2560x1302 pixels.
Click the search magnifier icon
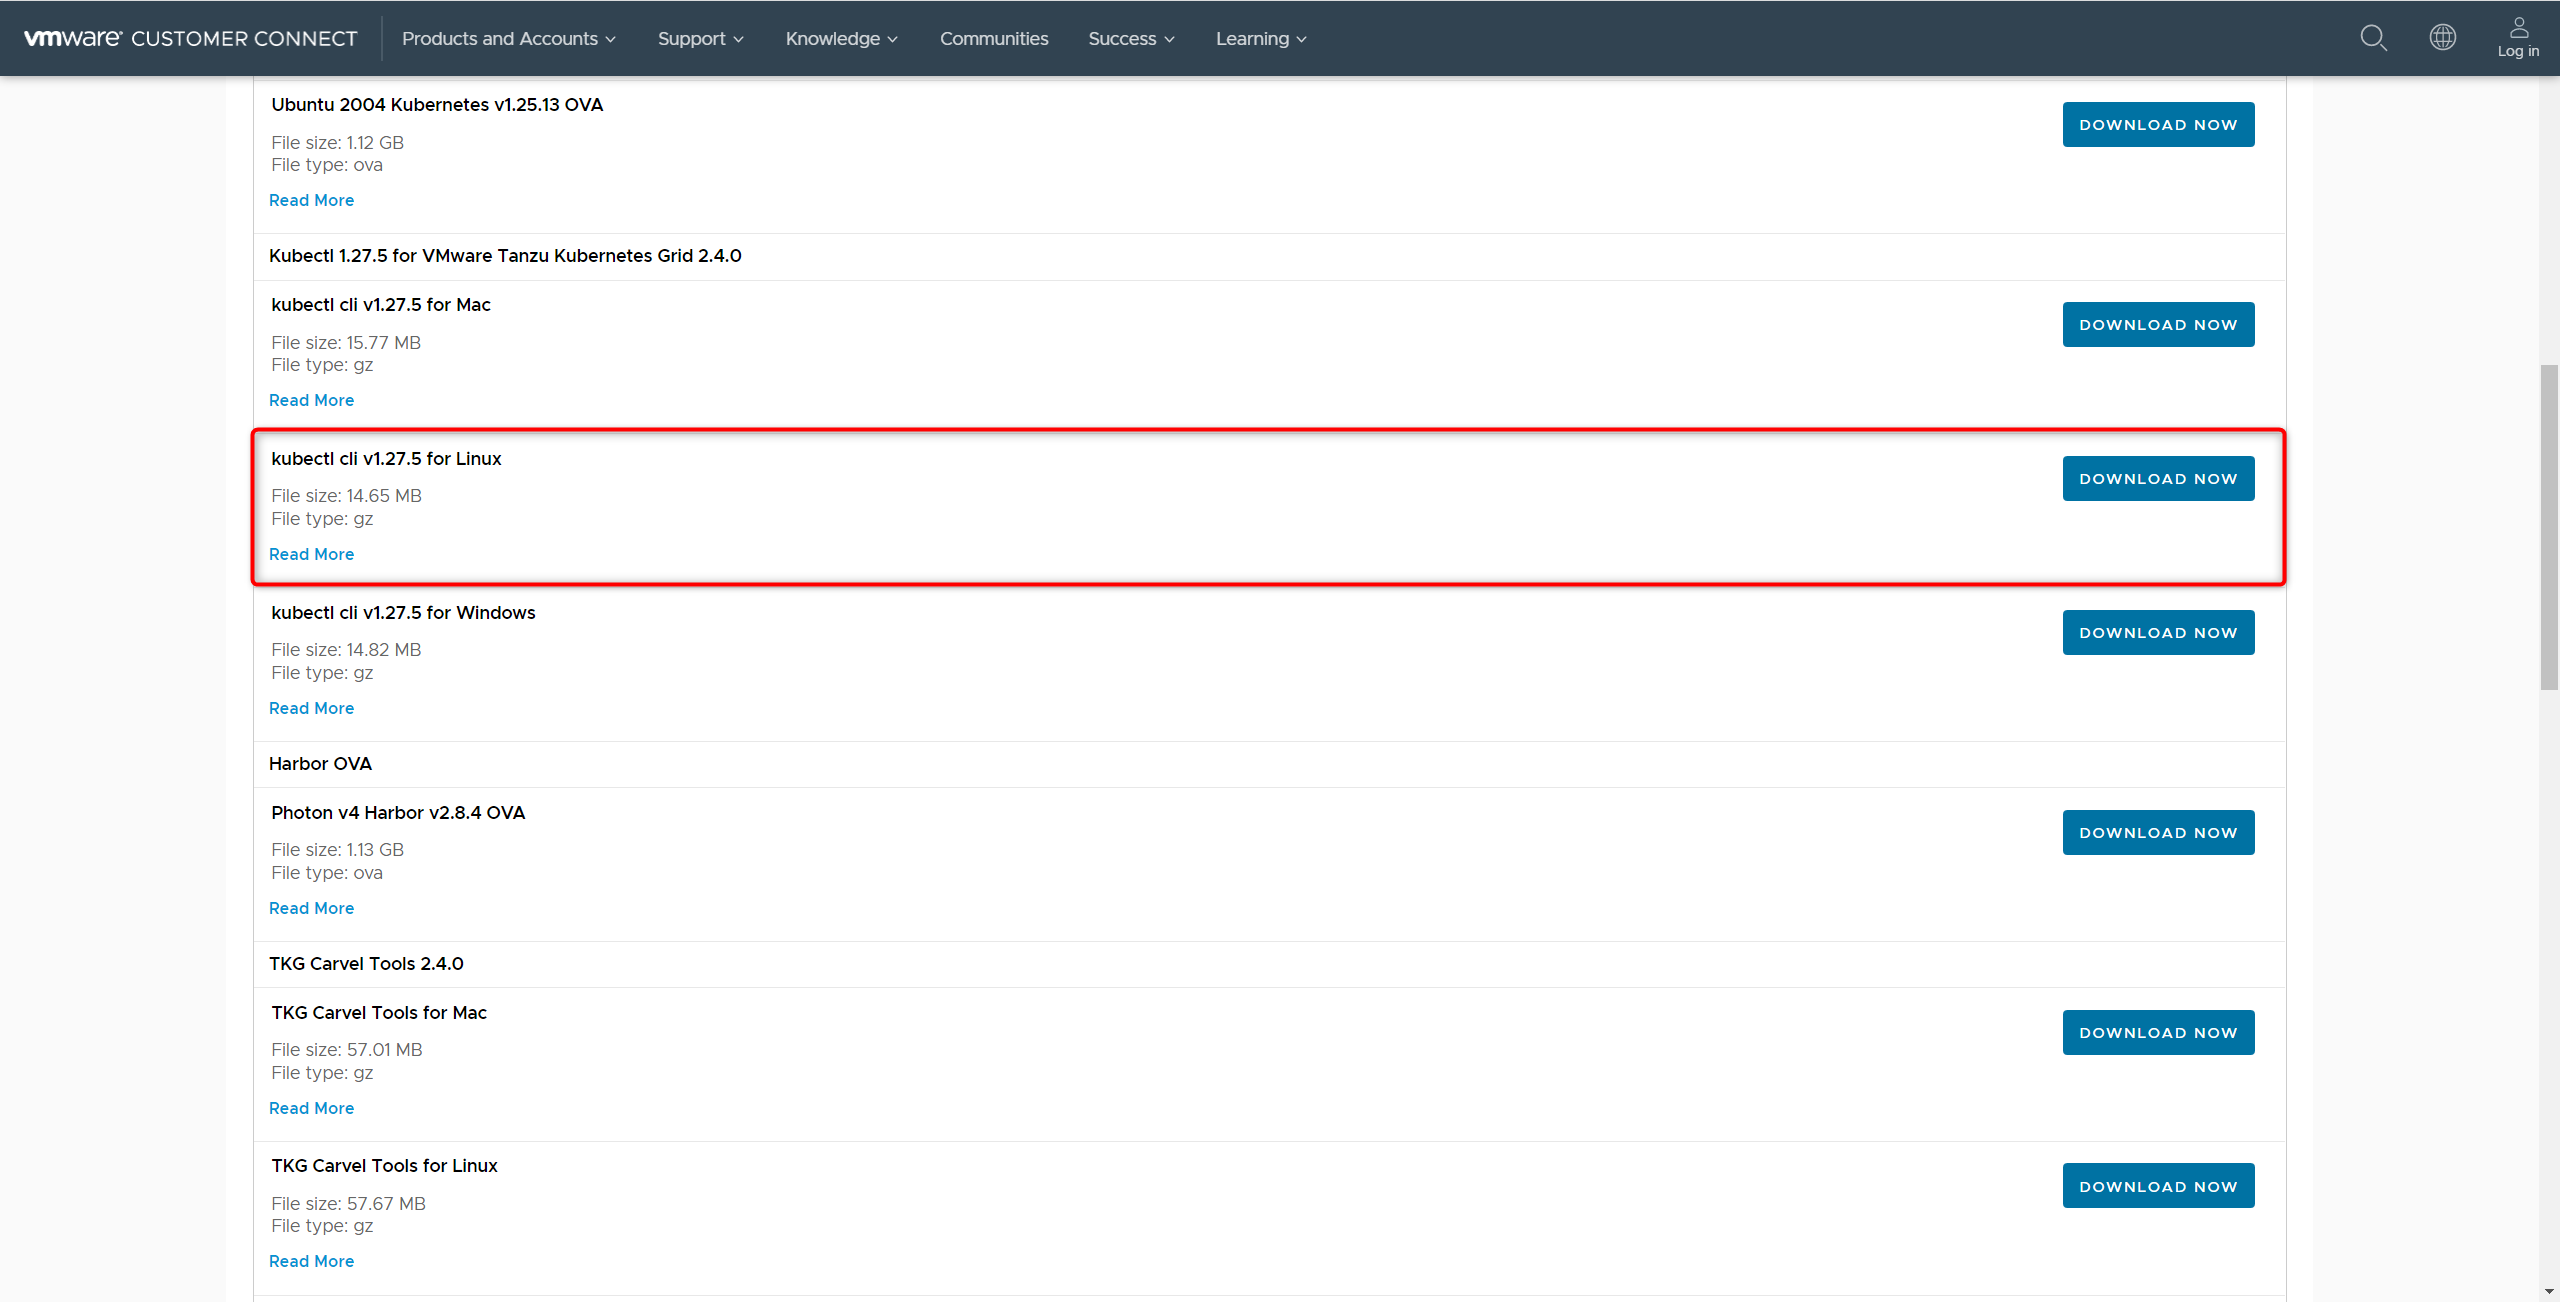tap(2373, 38)
